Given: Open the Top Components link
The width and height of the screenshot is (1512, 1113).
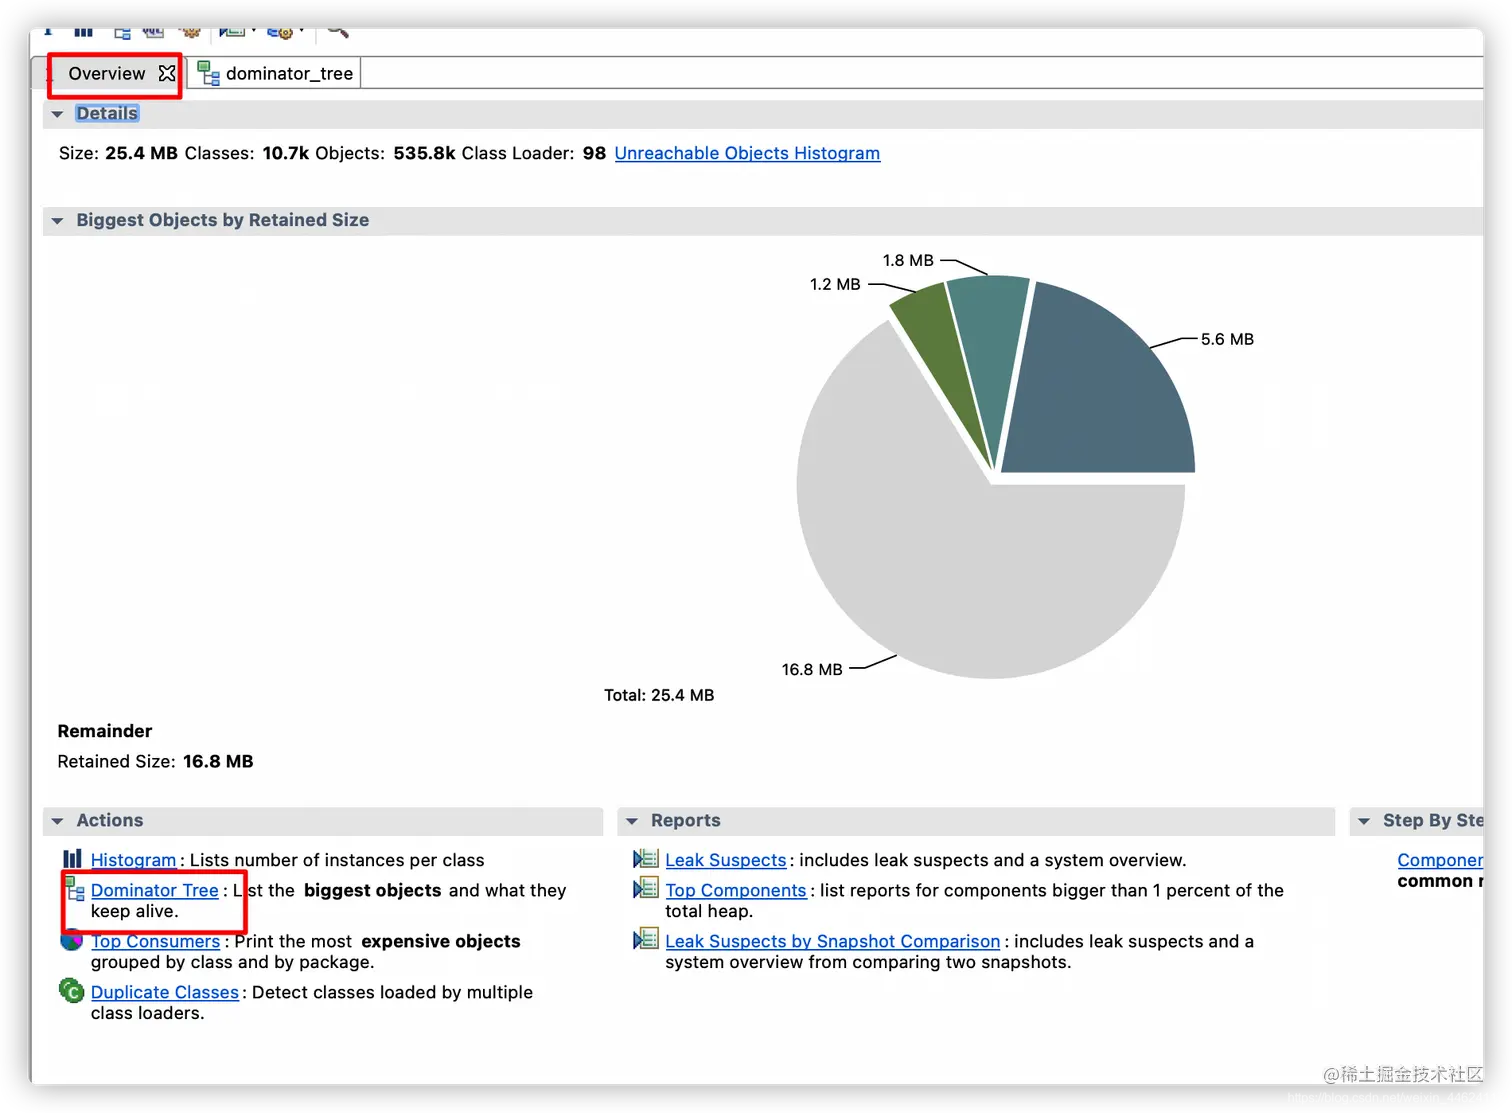Looking at the screenshot, I should tap(736, 890).
